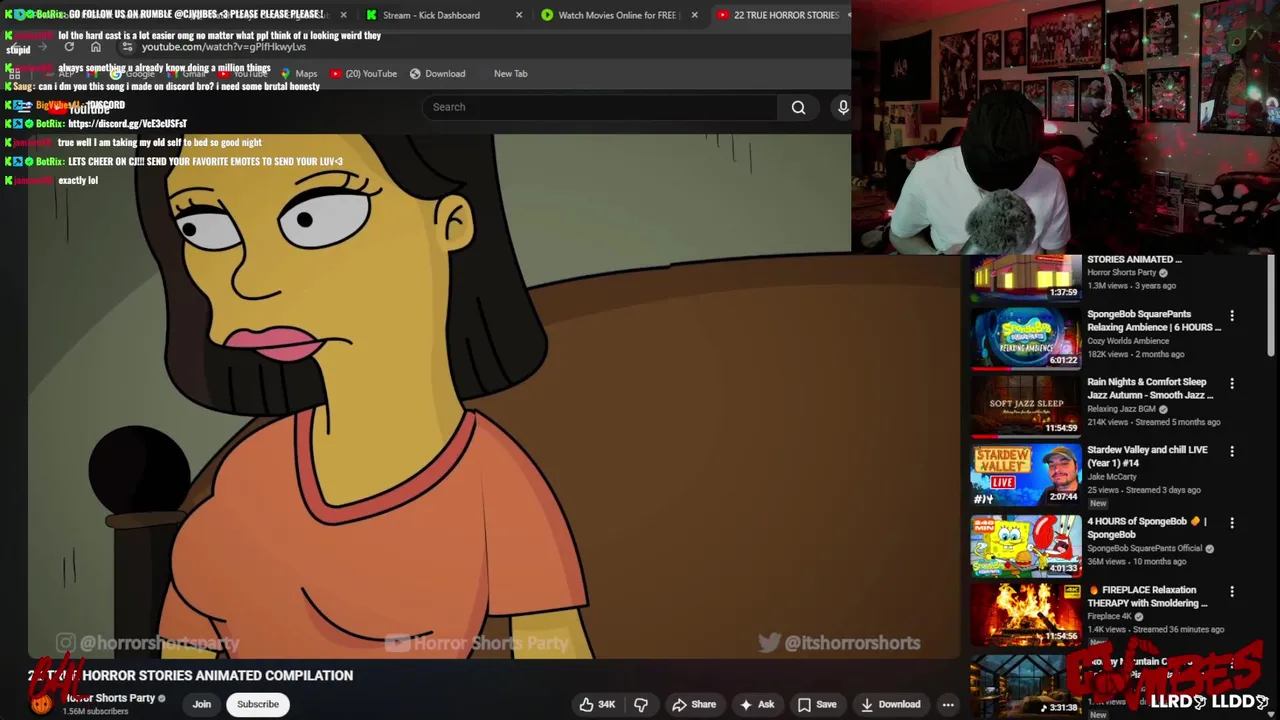Screen dimensions: 1280x720
Task: Open Fireplace 4K channel name
Action: (x=1110, y=617)
